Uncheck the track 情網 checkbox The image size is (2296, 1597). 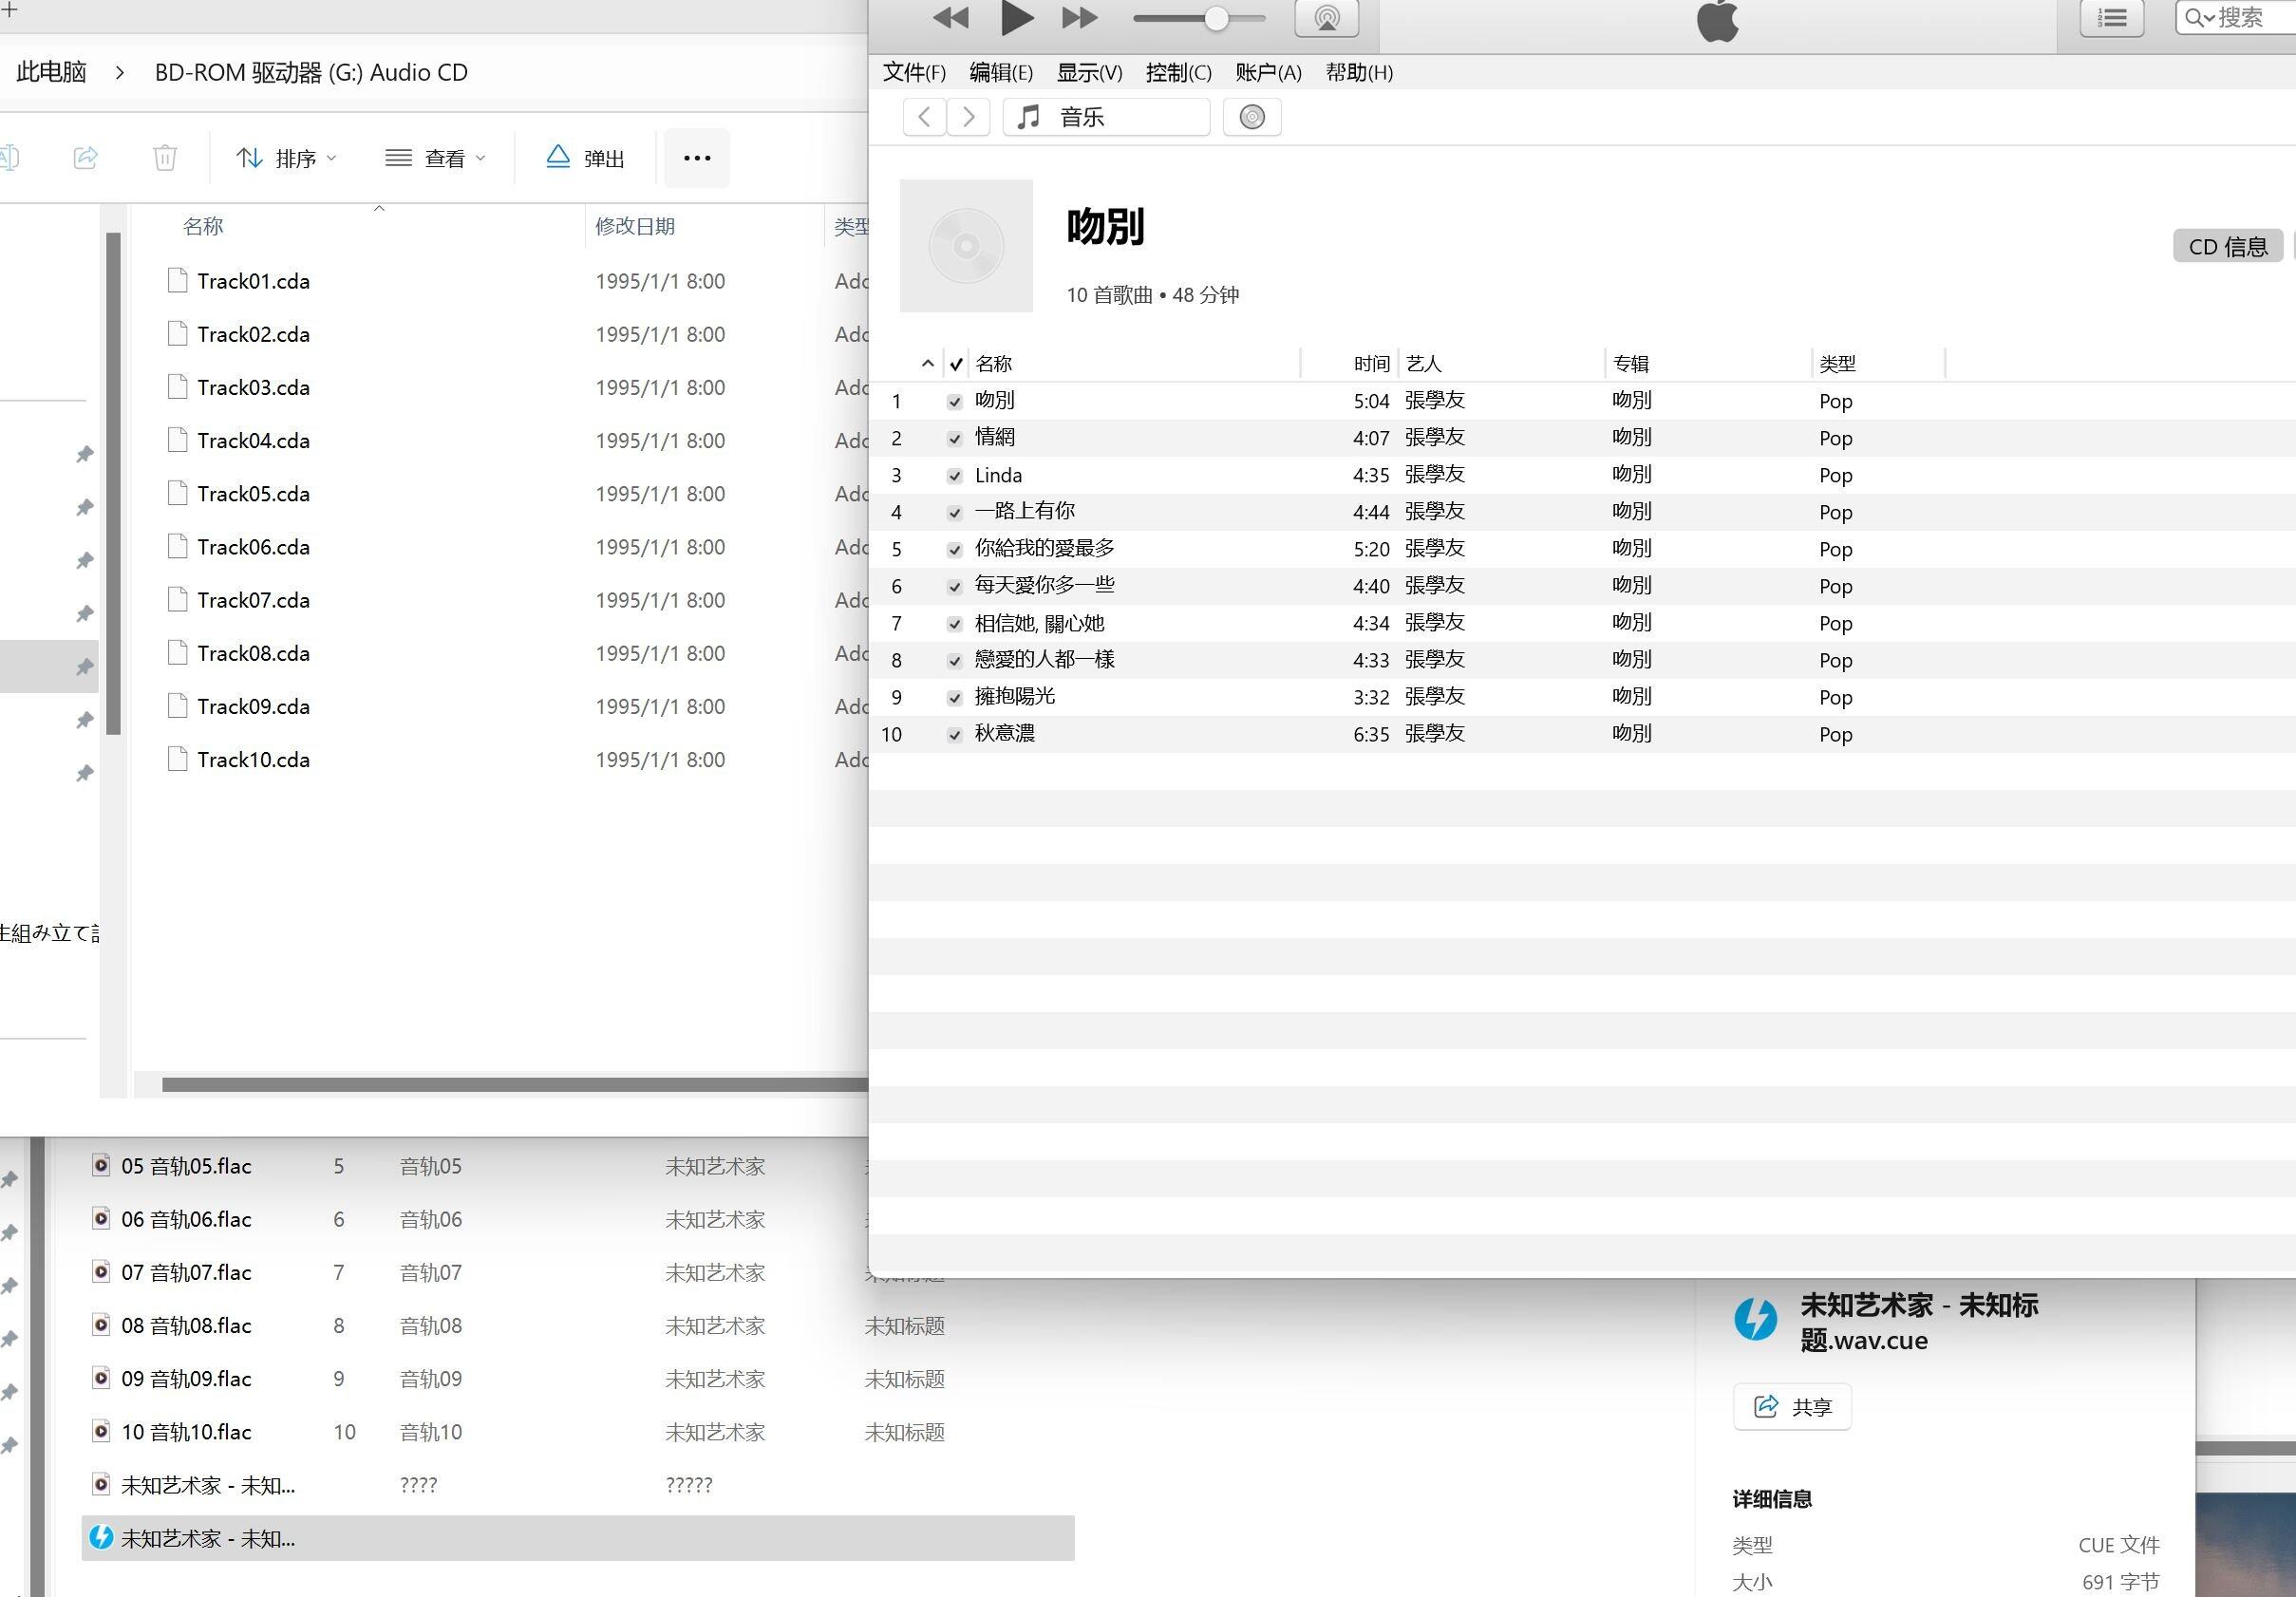coord(955,439)
